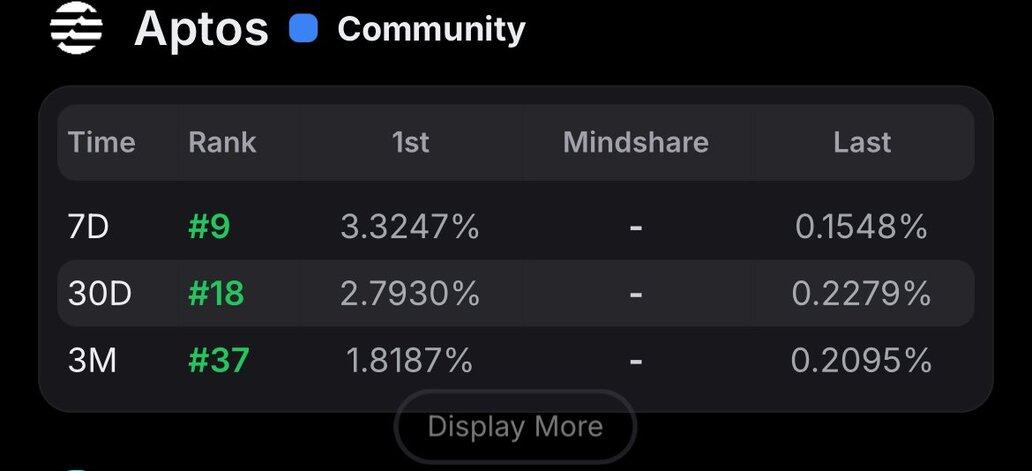Screen dimensions: 1032x471
Task: Click the Aptos striped logo icon
Action: coord(76,28)
